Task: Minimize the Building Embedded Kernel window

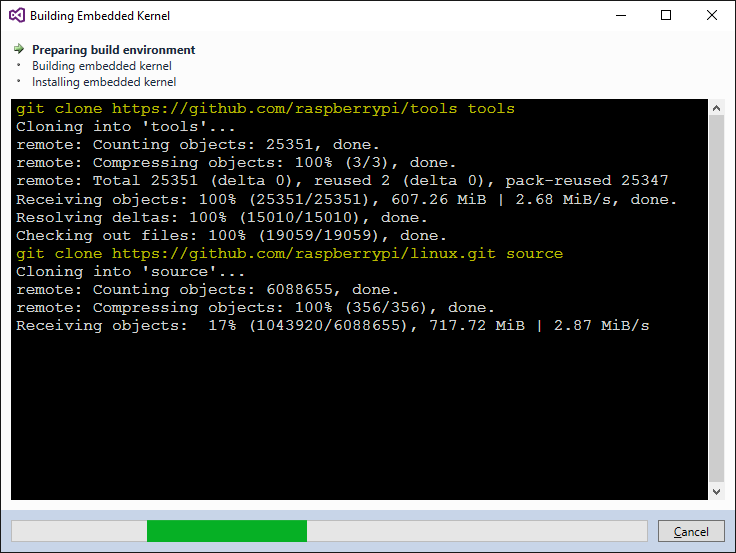Action: pyautogui.click(x=621, y=15)
